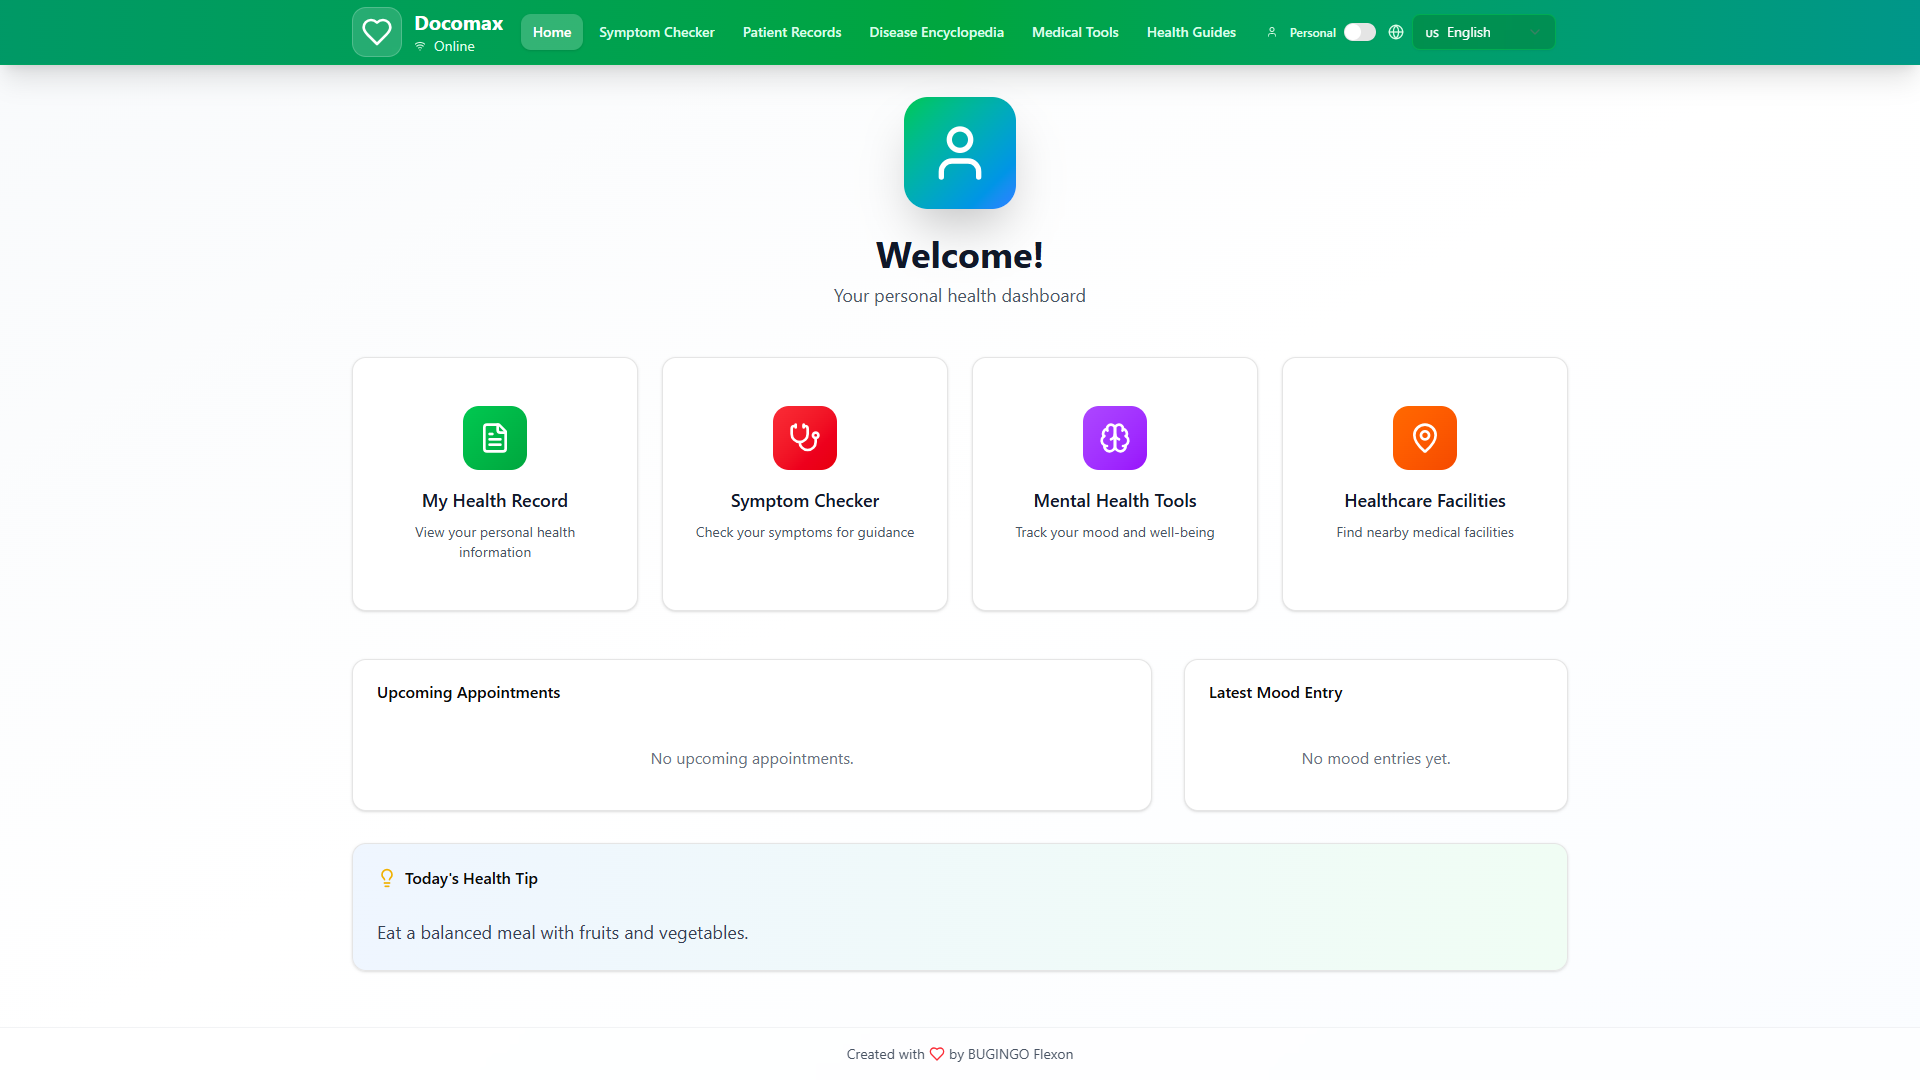Image resolution: width=1920 pixels, height=1080 pixels.
Task: Click the globe language icon in navbar
Action: [1396, 32]
